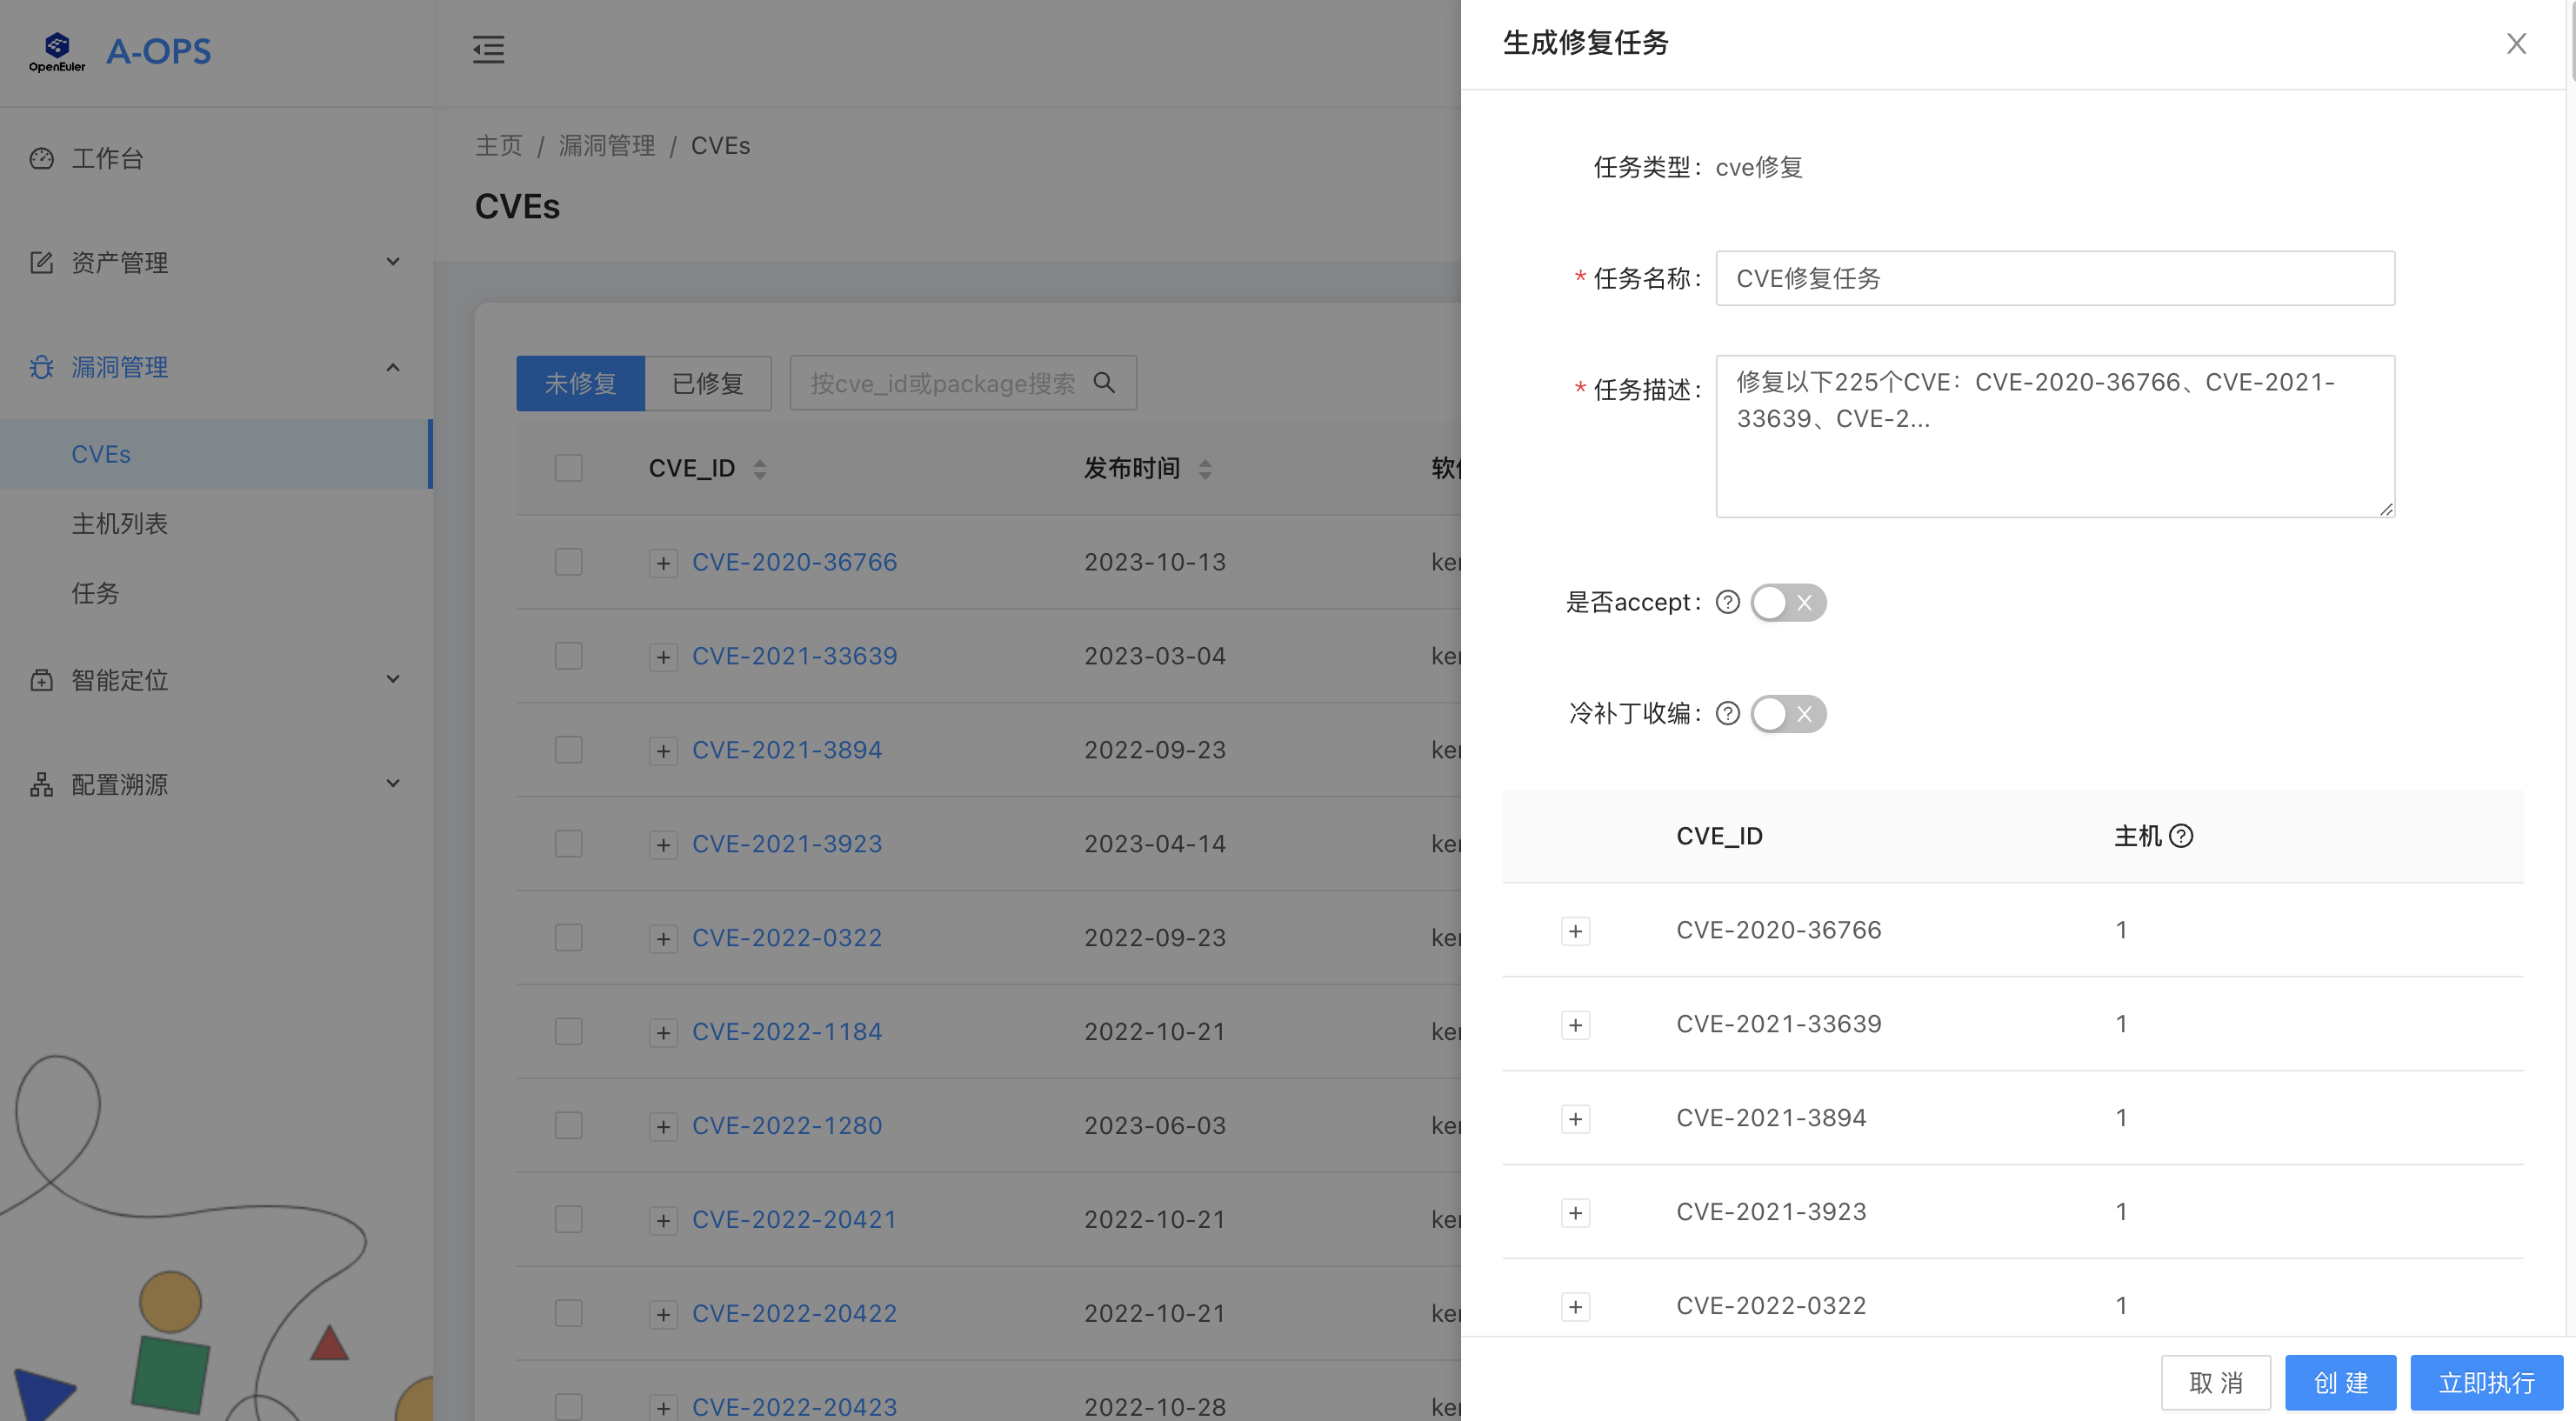The height and width of the screenshot is (1421, 2576).
Task: Click the help icon next to 主机 column
Action: tap(2181, 836)
